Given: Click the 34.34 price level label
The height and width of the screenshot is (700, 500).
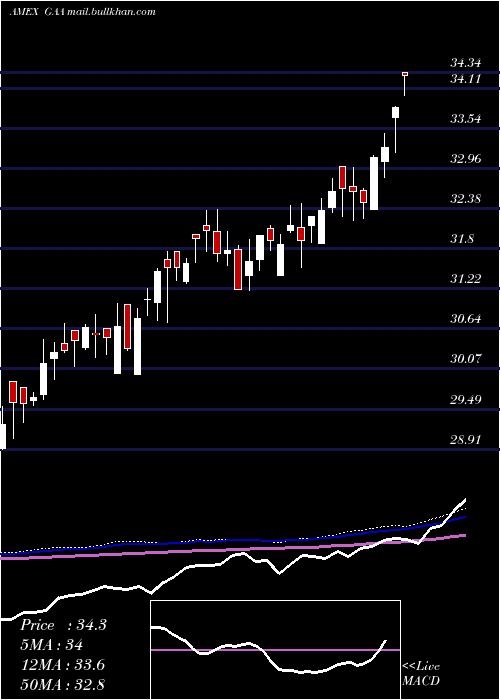Looking at the screenshot, I should pos(466,63).
